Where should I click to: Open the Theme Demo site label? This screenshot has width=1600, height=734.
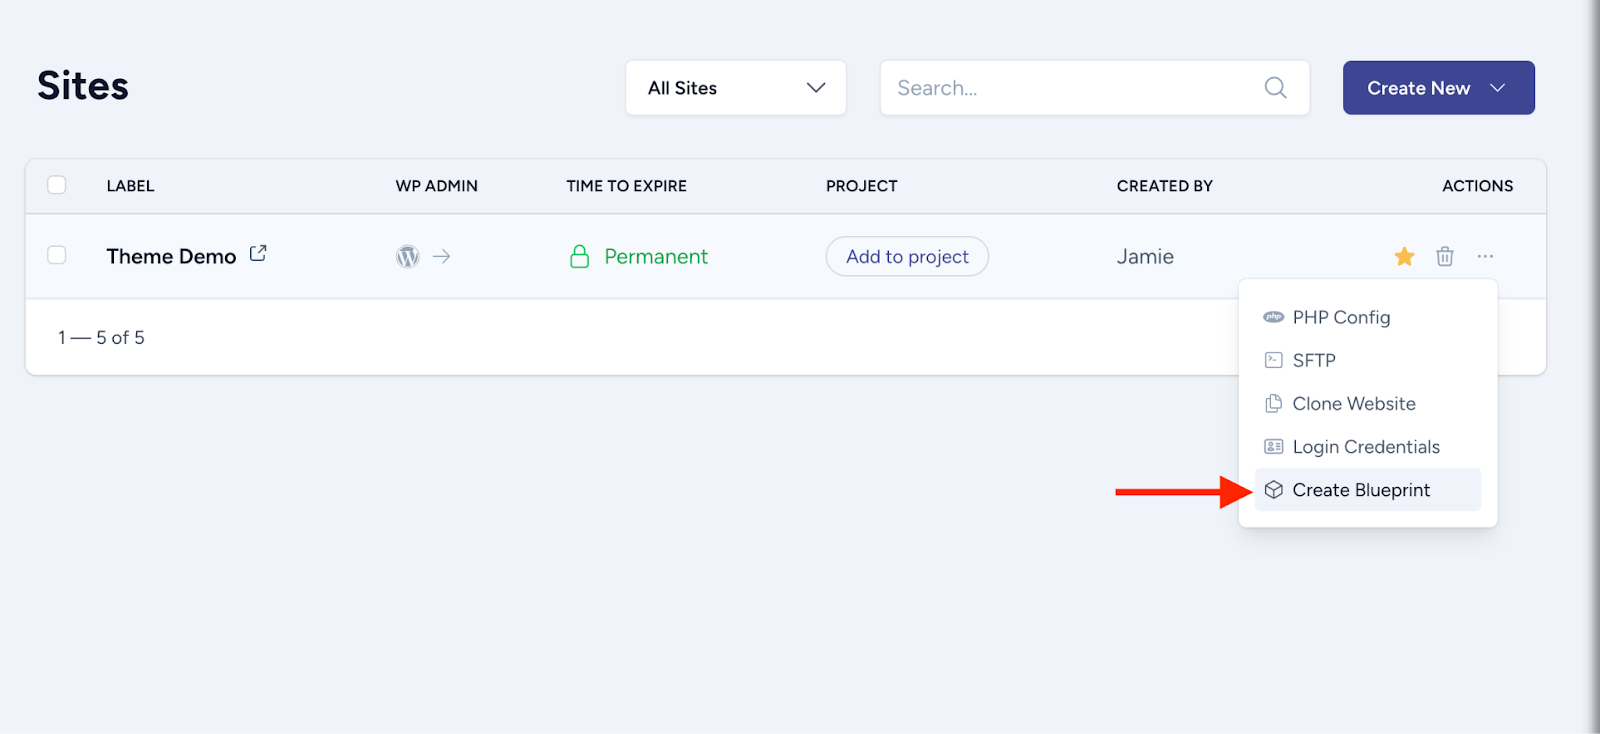pos(171,257)
